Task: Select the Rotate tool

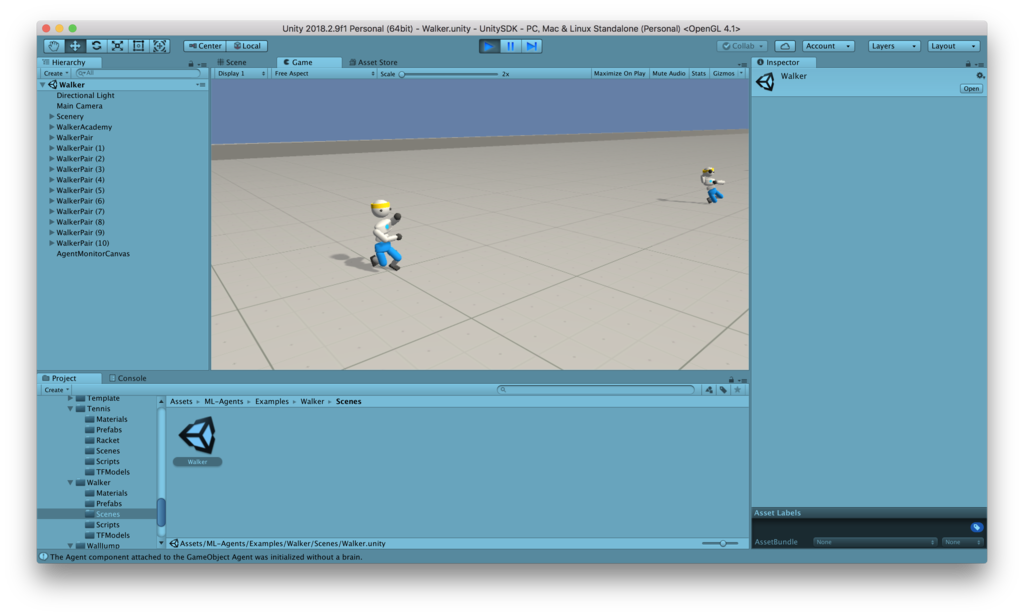Action: (x=96, y=46)
